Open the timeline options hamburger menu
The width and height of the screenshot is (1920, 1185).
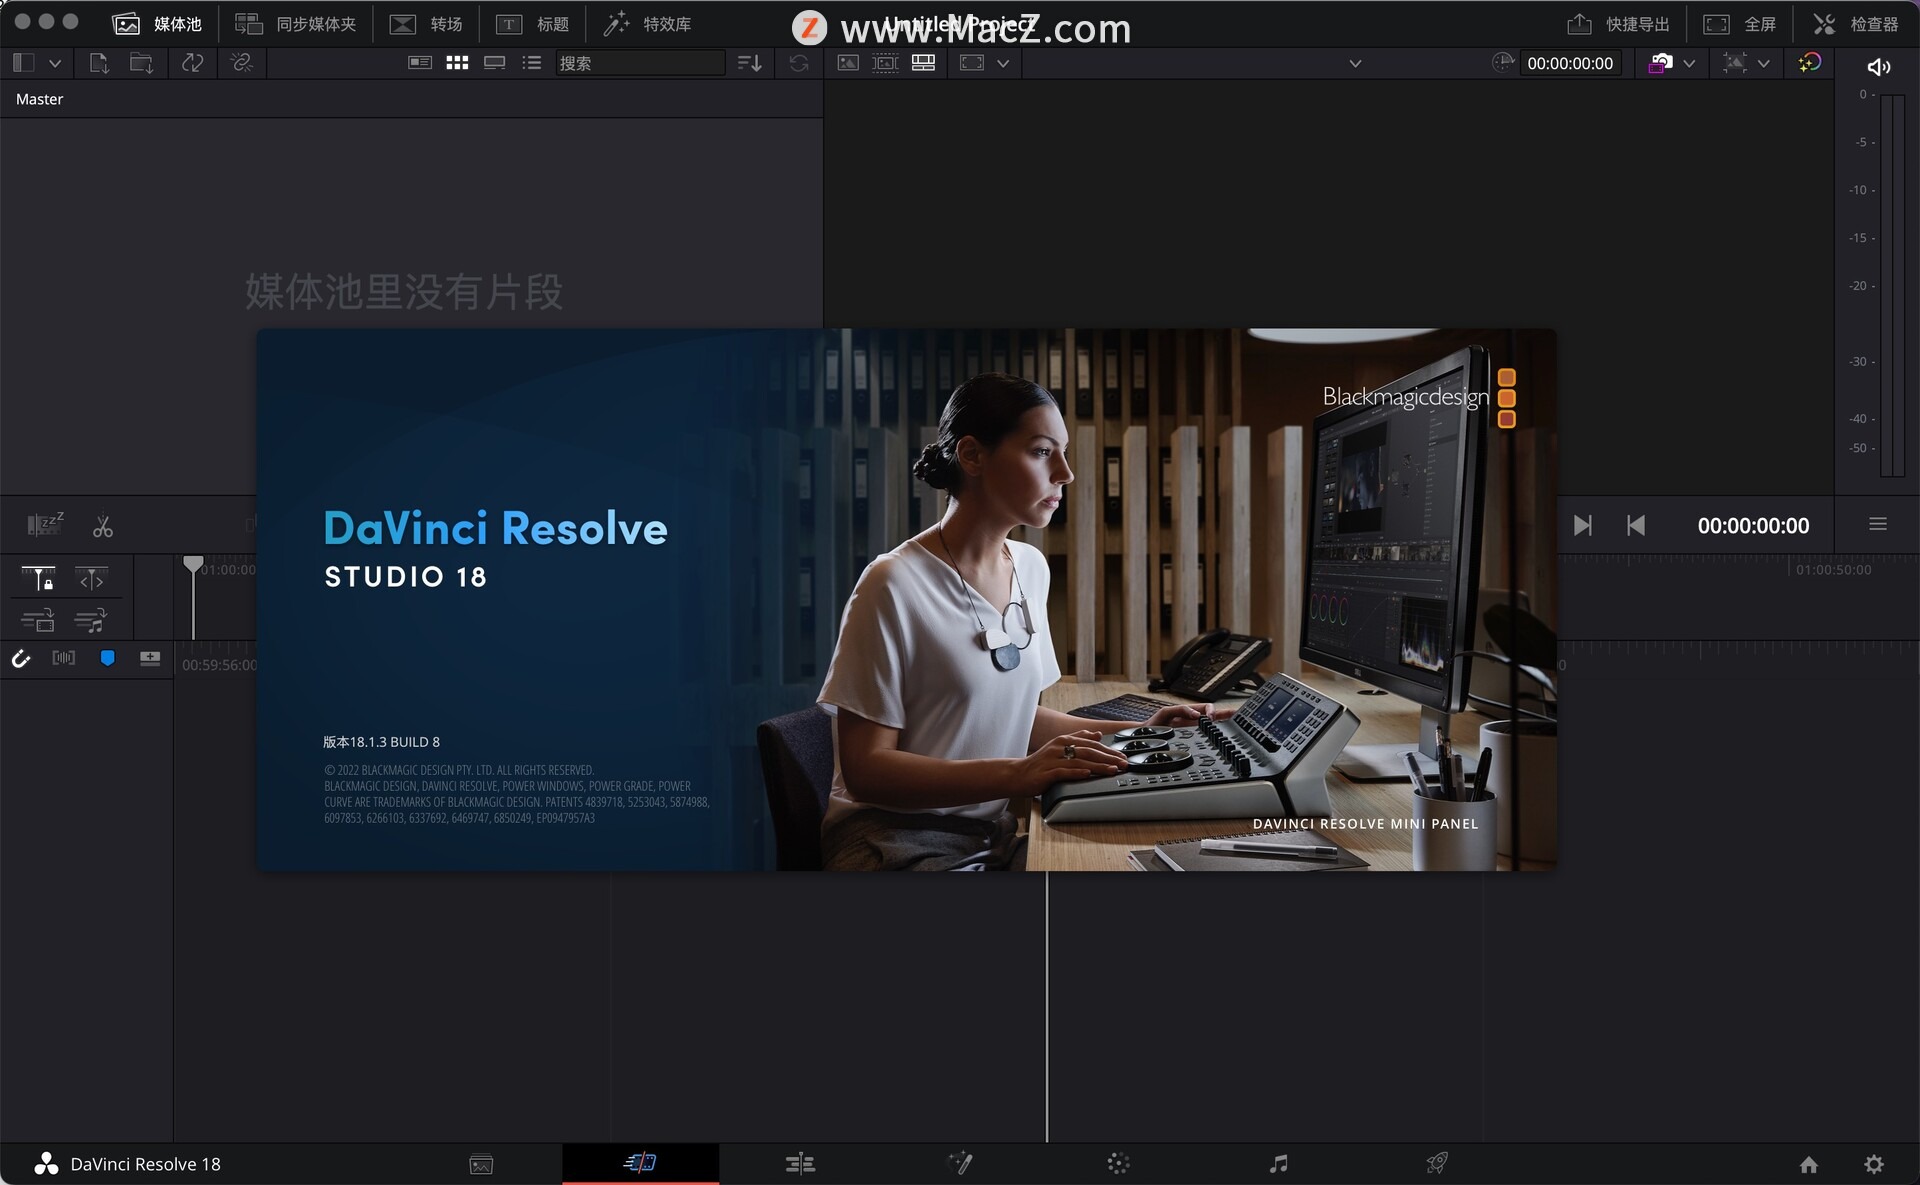[1877, 524]
